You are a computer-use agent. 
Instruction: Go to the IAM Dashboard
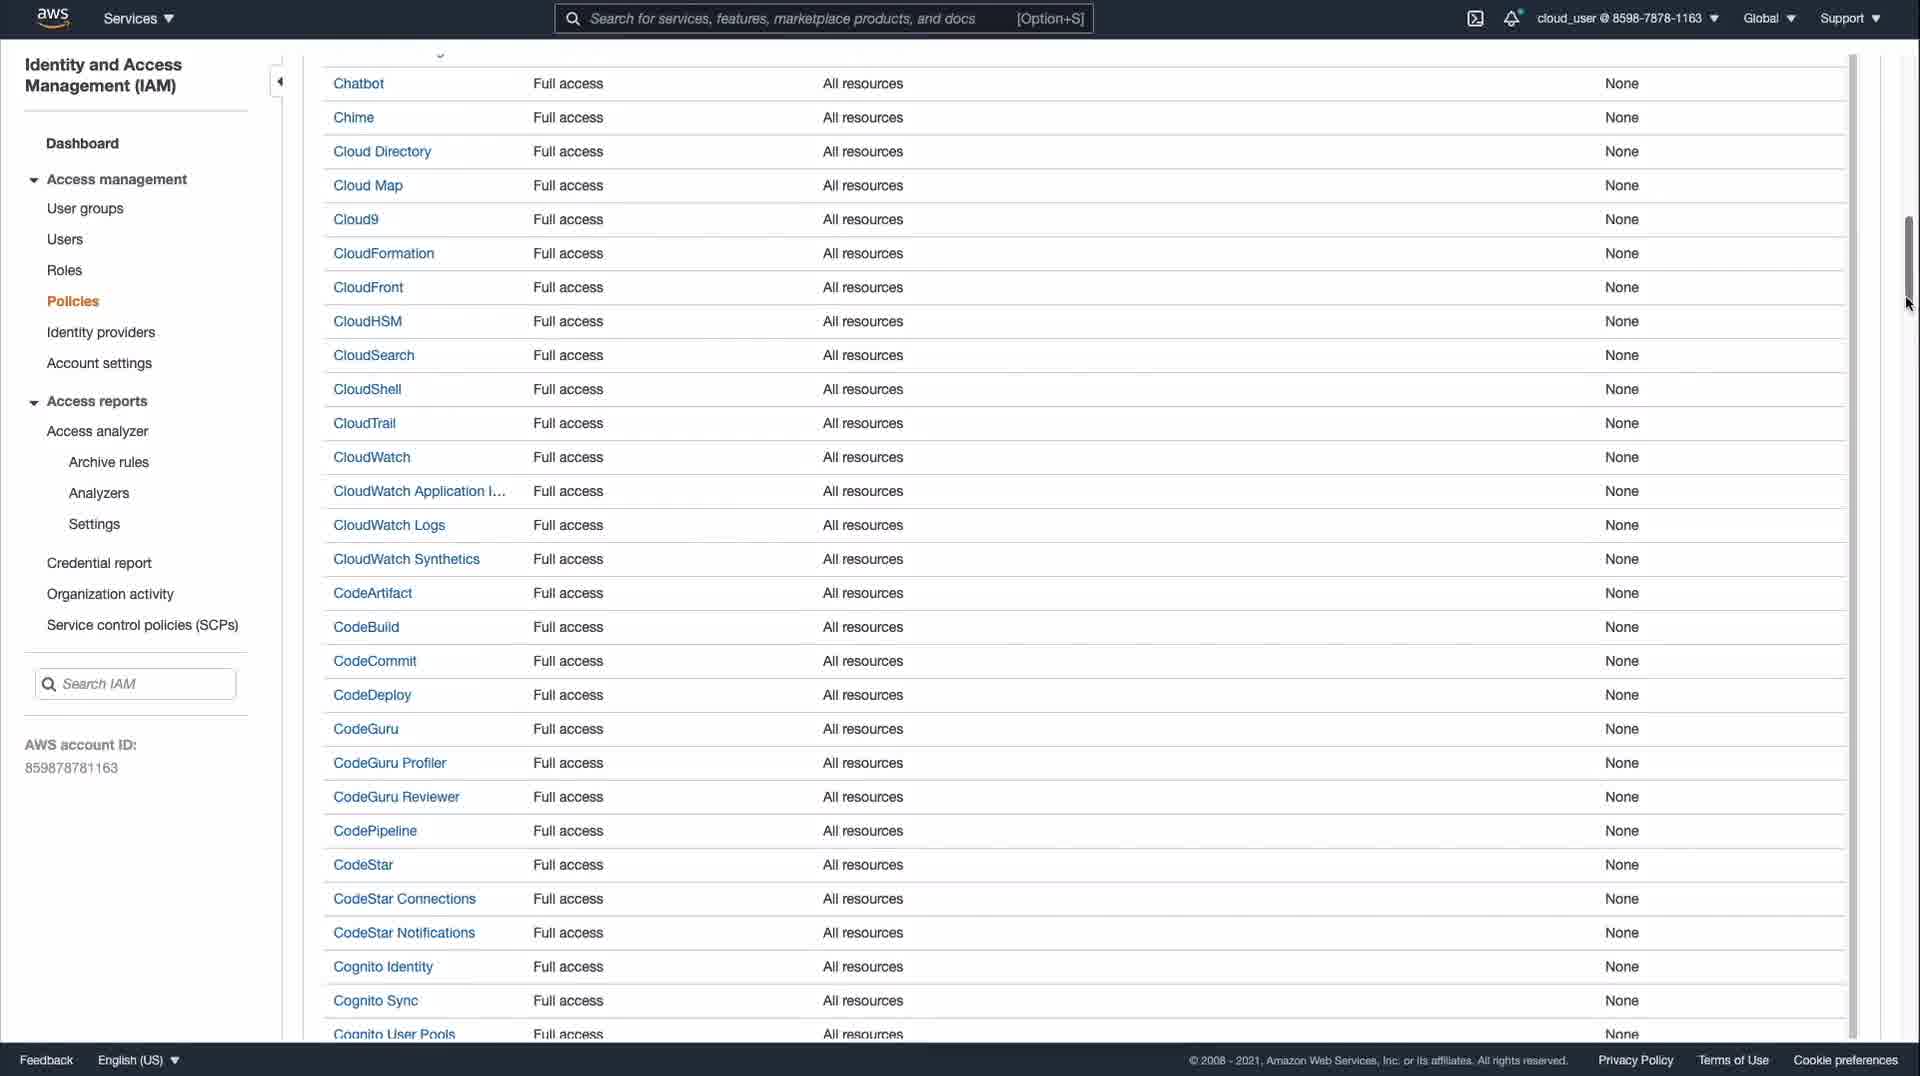[x=82, y=143]
